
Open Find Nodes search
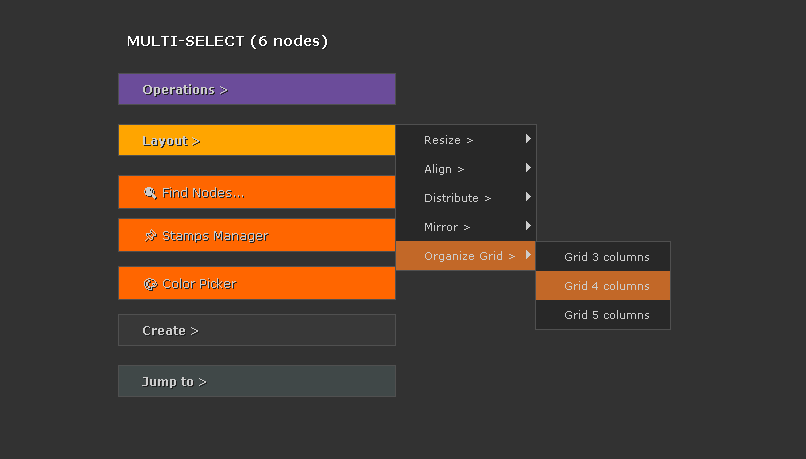[x=257, y=192]
